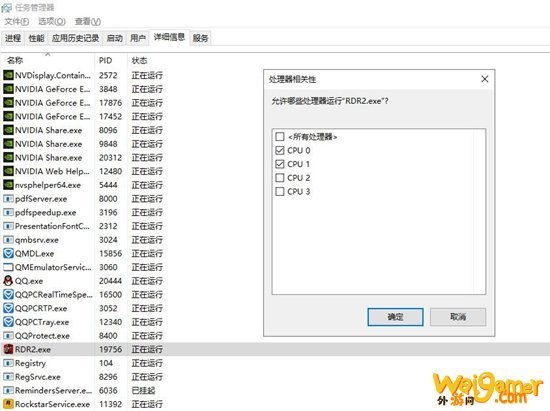Switch to the 性能 tab
The image size is (550, 411).
click(x=36, y=38)
